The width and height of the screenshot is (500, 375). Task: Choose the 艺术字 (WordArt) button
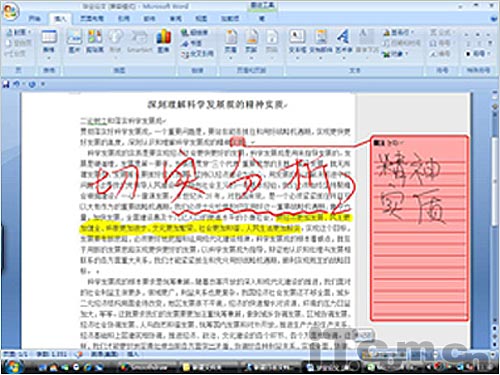pos(343,43)
